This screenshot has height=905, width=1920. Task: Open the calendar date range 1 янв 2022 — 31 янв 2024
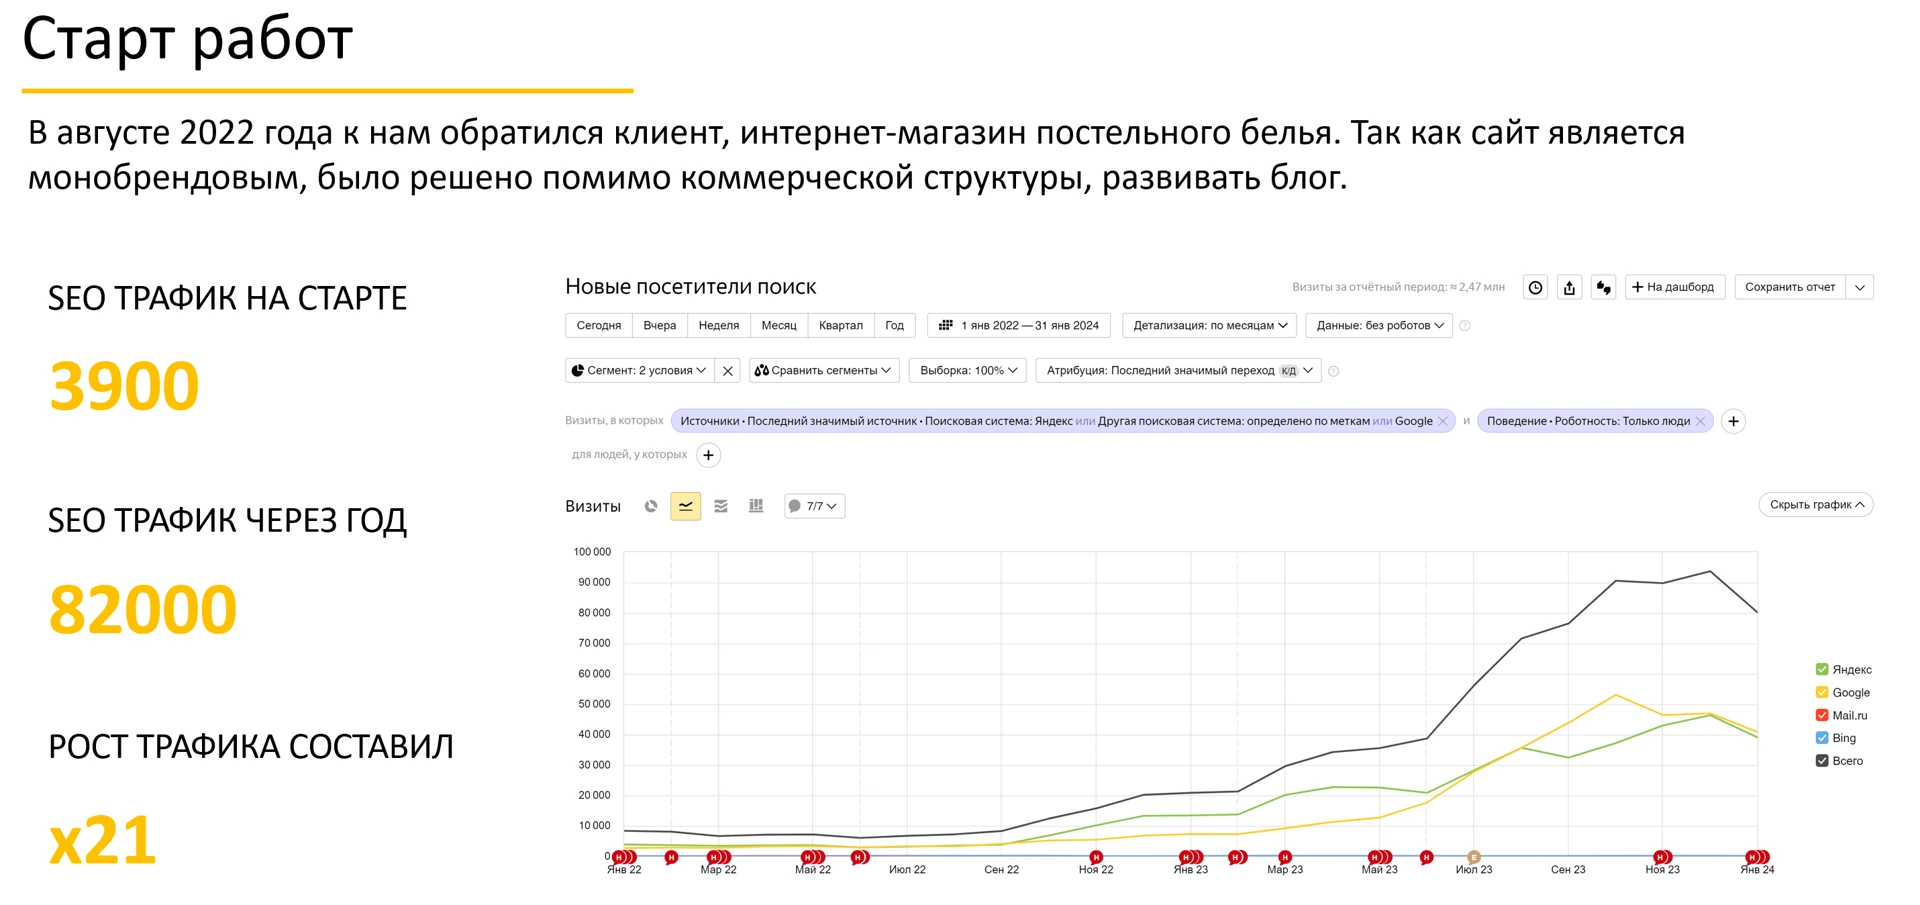pyautogui.click(x=1019, y=326)
